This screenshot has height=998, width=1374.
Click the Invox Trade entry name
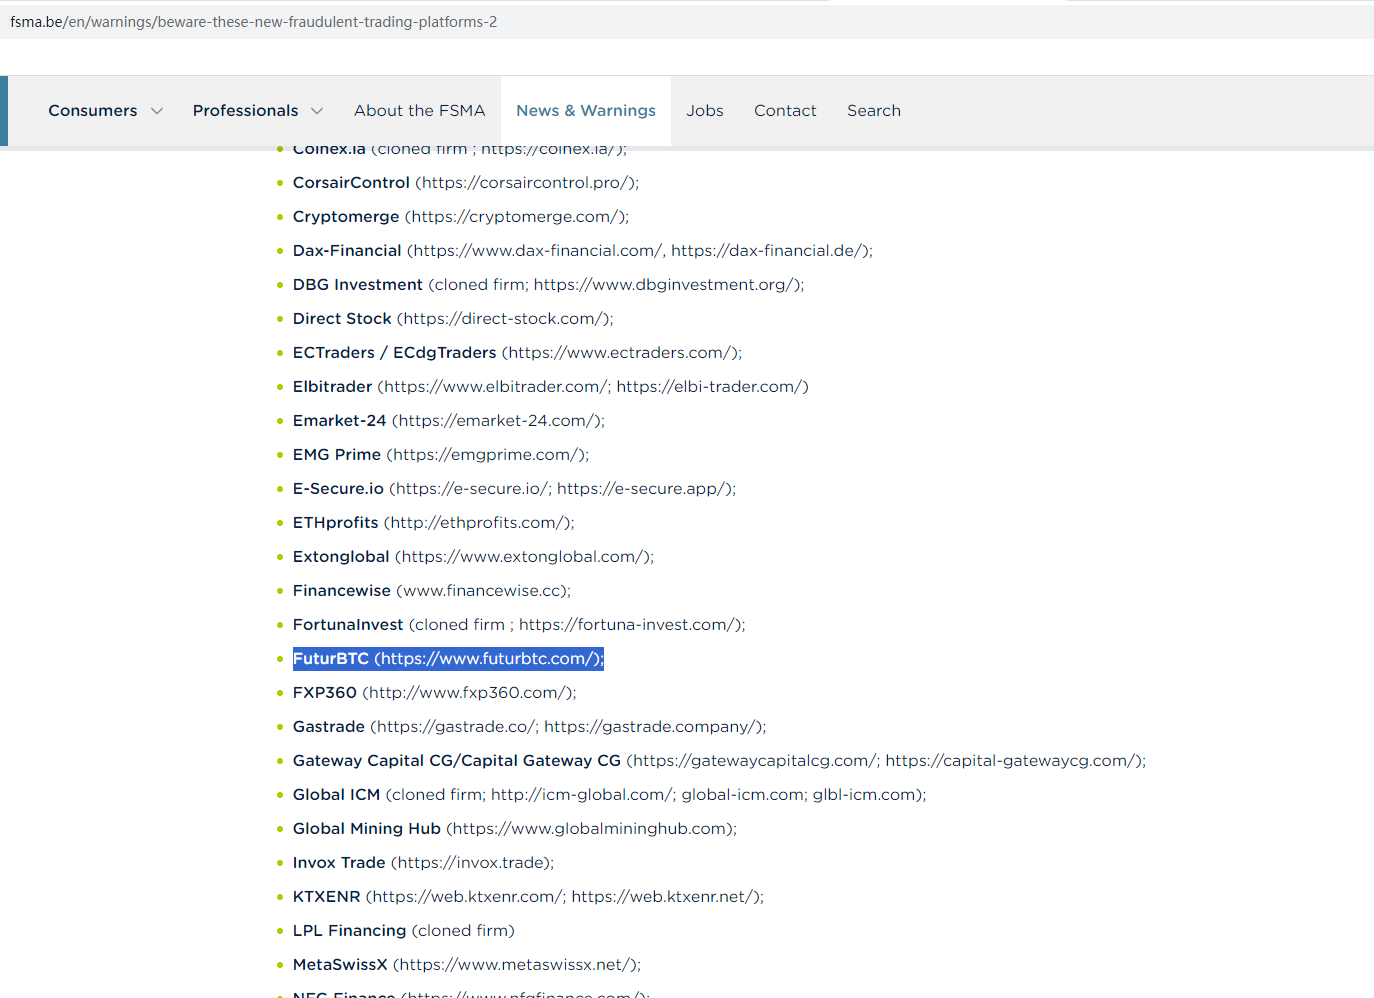339,863
